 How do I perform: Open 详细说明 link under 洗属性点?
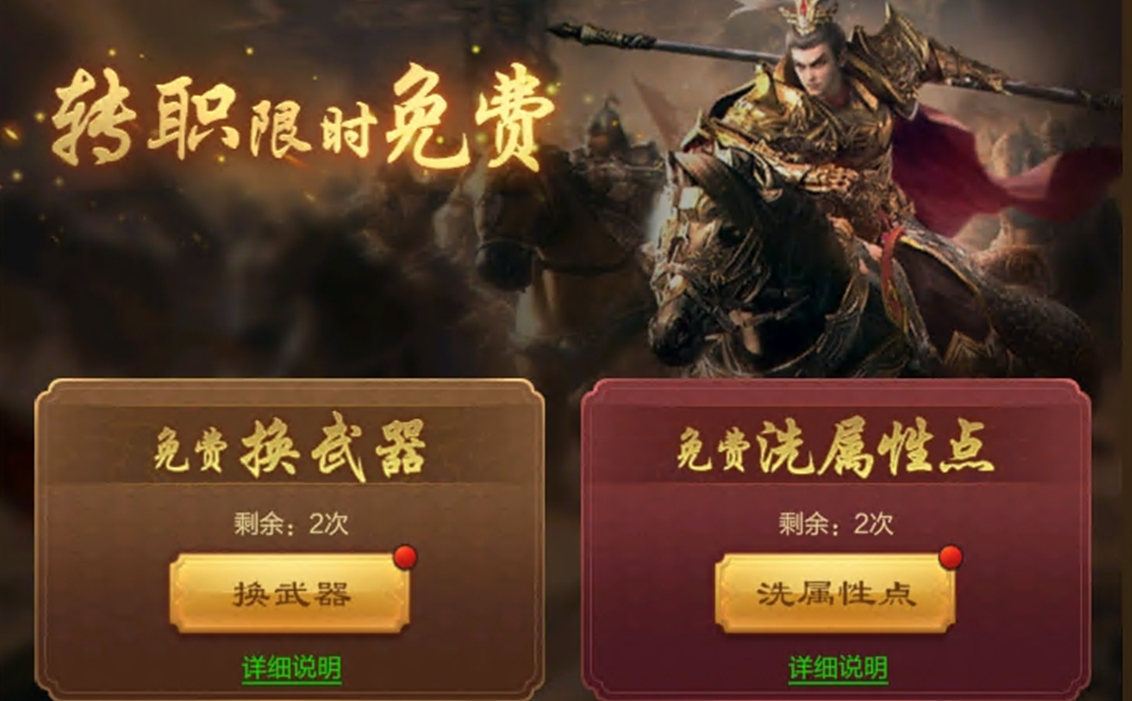[837, 668]
